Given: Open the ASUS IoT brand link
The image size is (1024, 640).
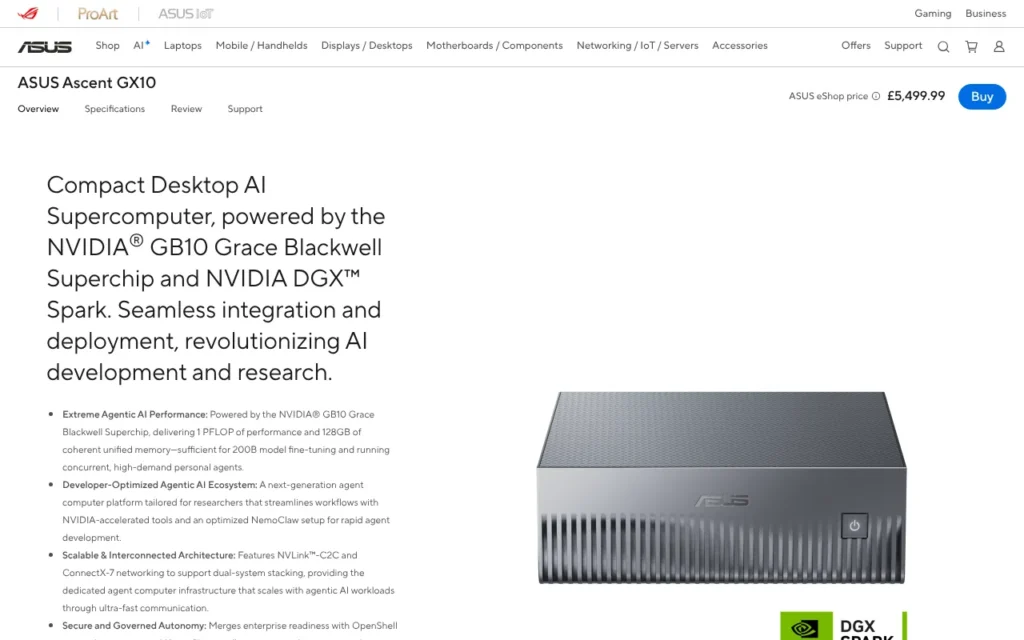Looking at the screenshot, I should pos(185,14).
